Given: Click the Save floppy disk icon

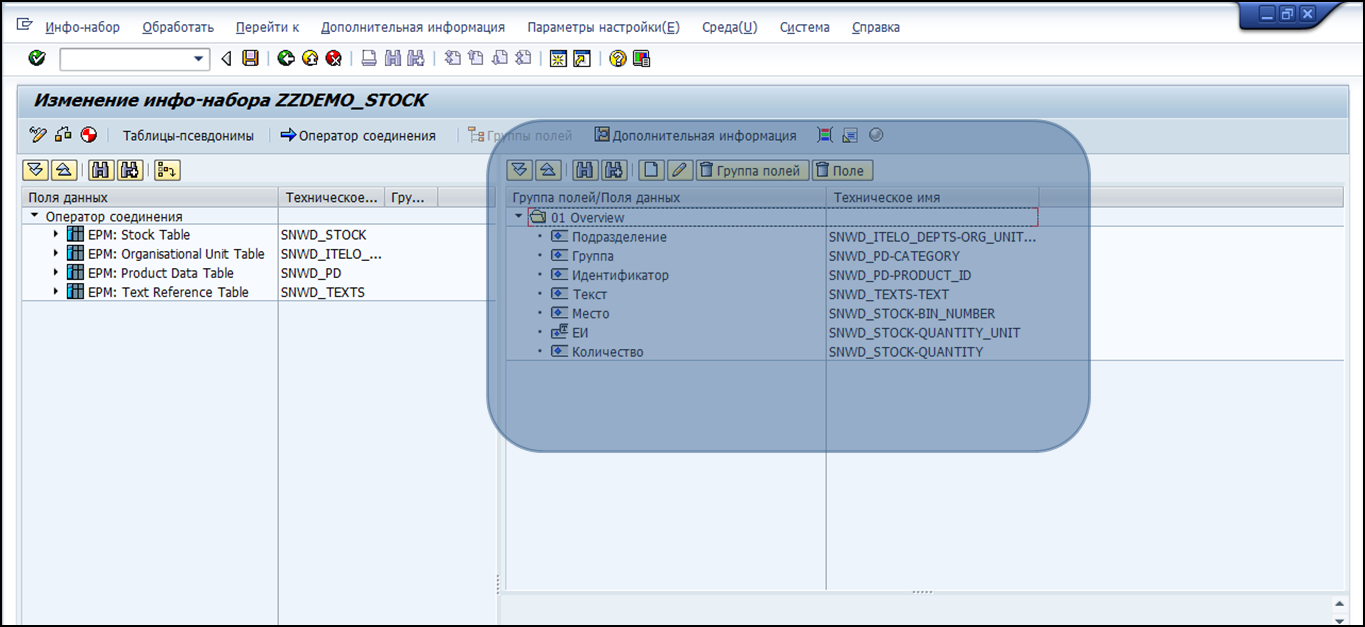Looking at the screenshot, I should 250,59.
